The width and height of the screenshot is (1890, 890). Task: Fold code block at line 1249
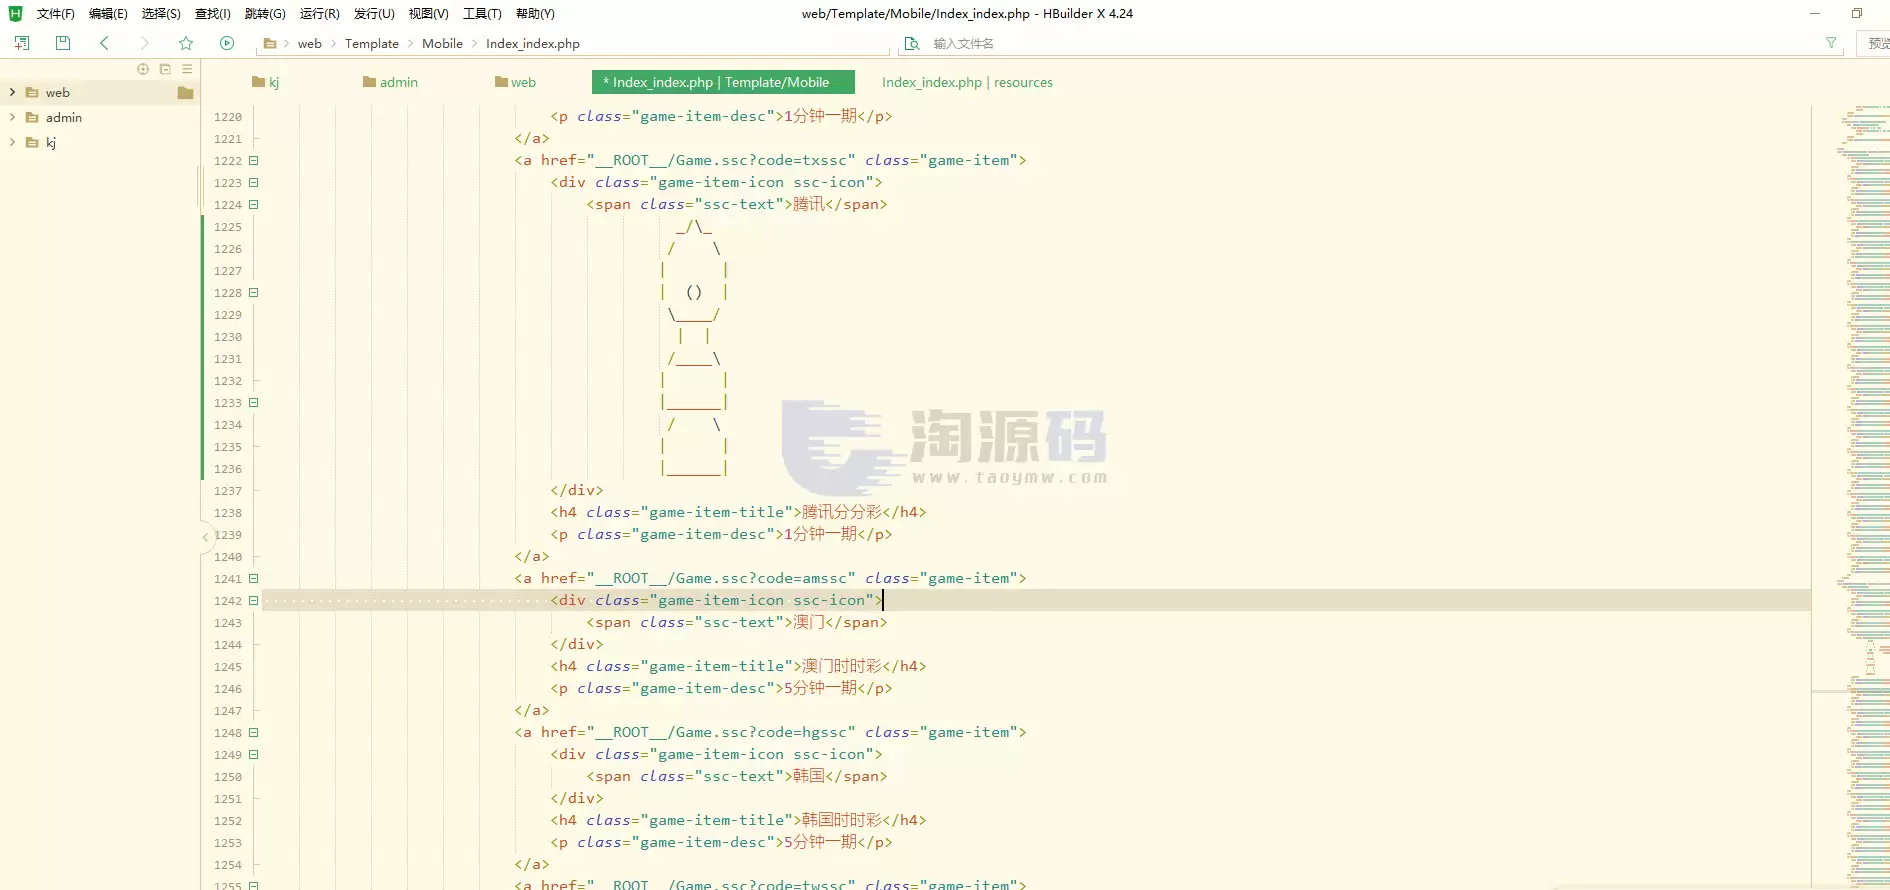(254, 755)
